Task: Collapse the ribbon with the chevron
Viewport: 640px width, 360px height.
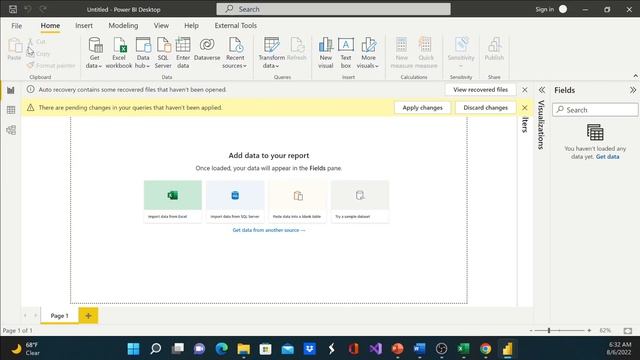Action: (635, 76)
